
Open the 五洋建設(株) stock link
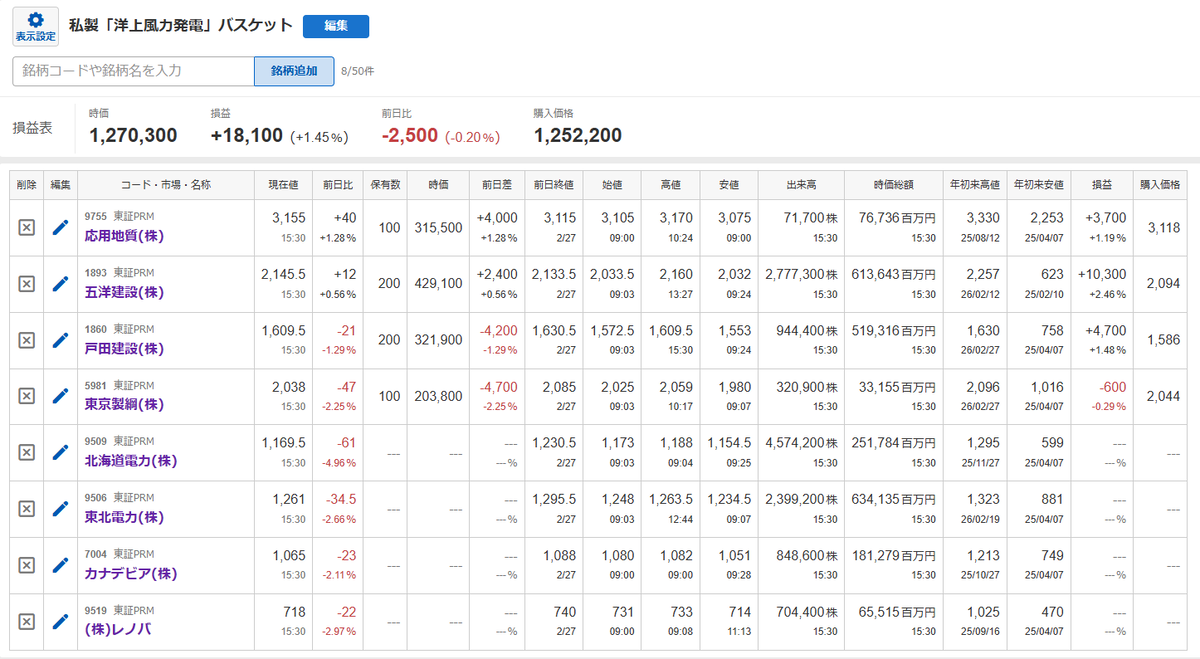click(124, 292)
